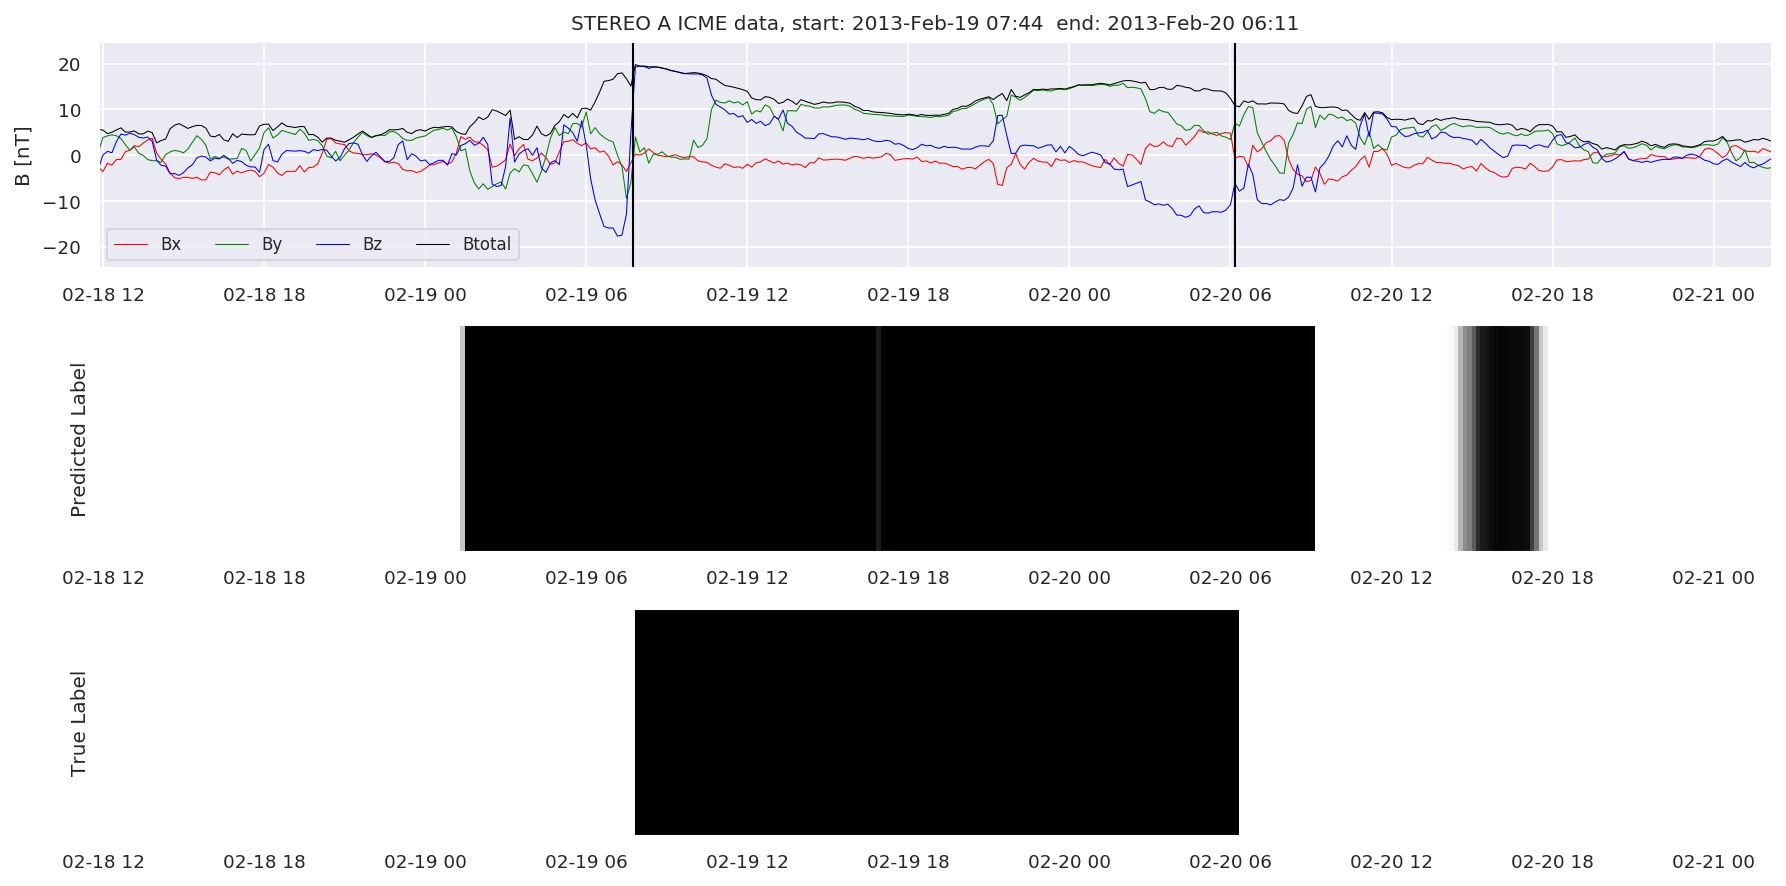Click the black block in True Label plot
The image size is (1786, 886).
click(x=937, y=722)
